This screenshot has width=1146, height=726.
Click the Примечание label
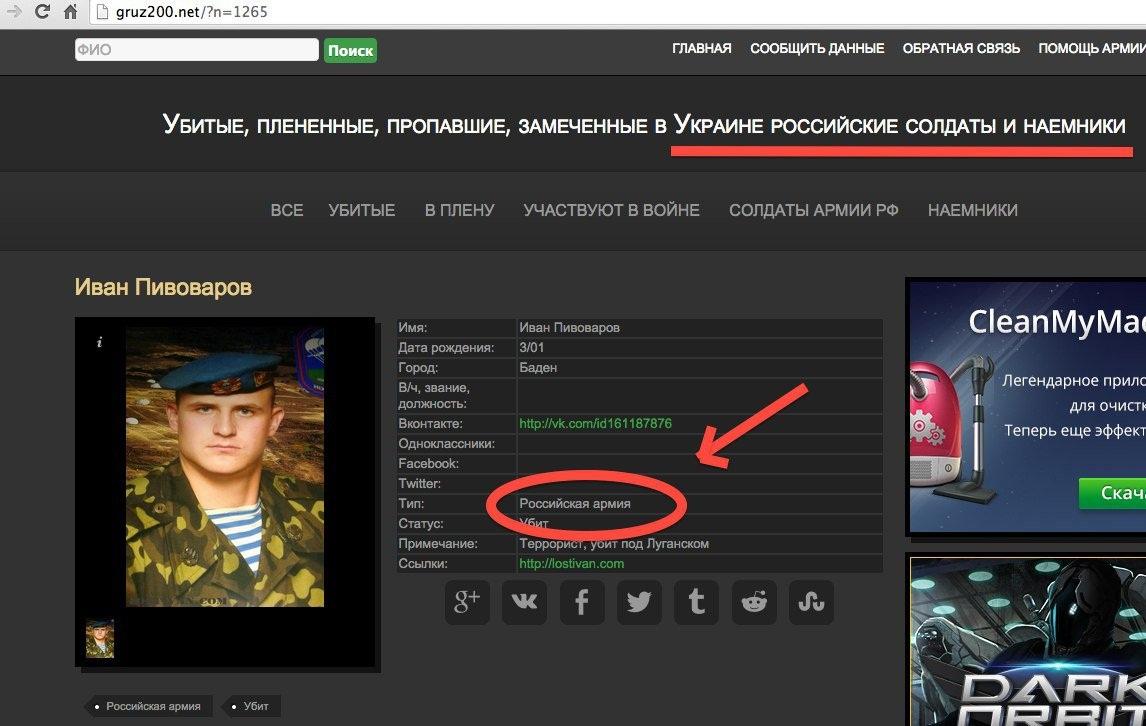438,544
